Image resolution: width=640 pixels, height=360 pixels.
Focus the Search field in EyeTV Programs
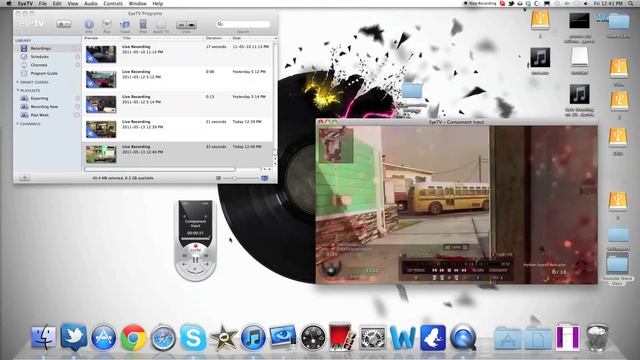pos(243,24)
